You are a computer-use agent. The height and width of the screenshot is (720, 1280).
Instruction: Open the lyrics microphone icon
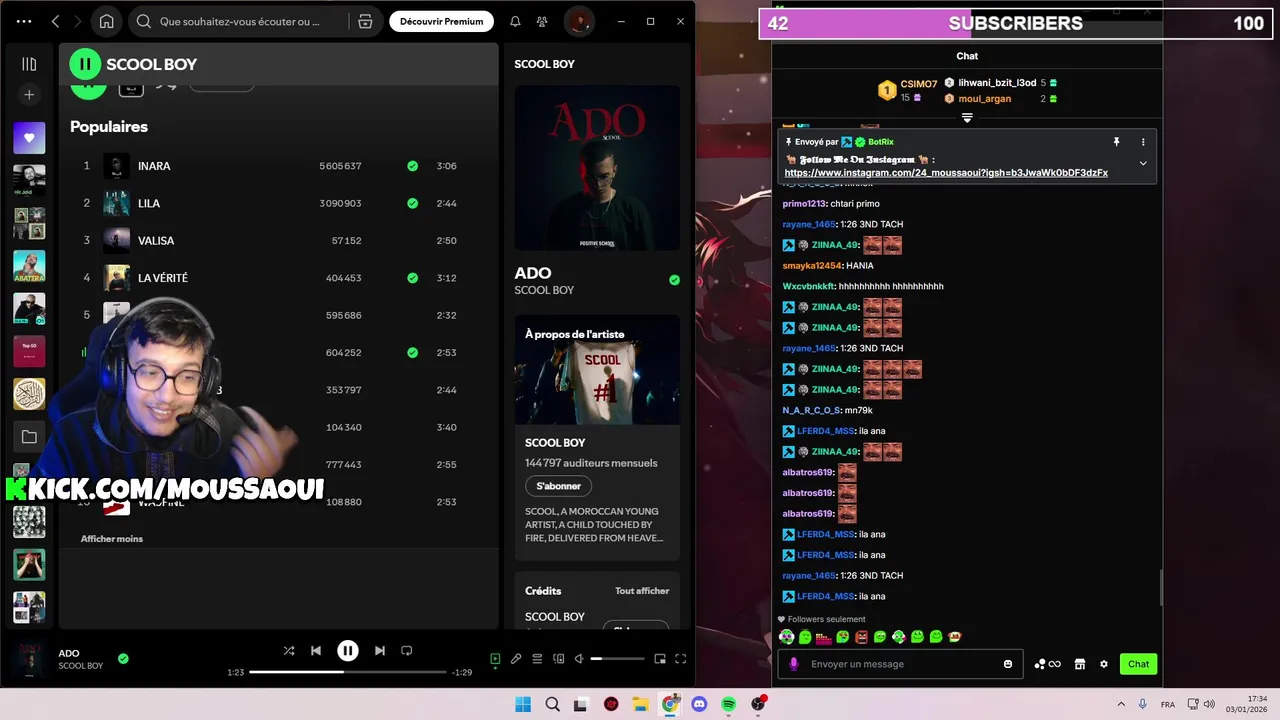click(x=516, y=659)
